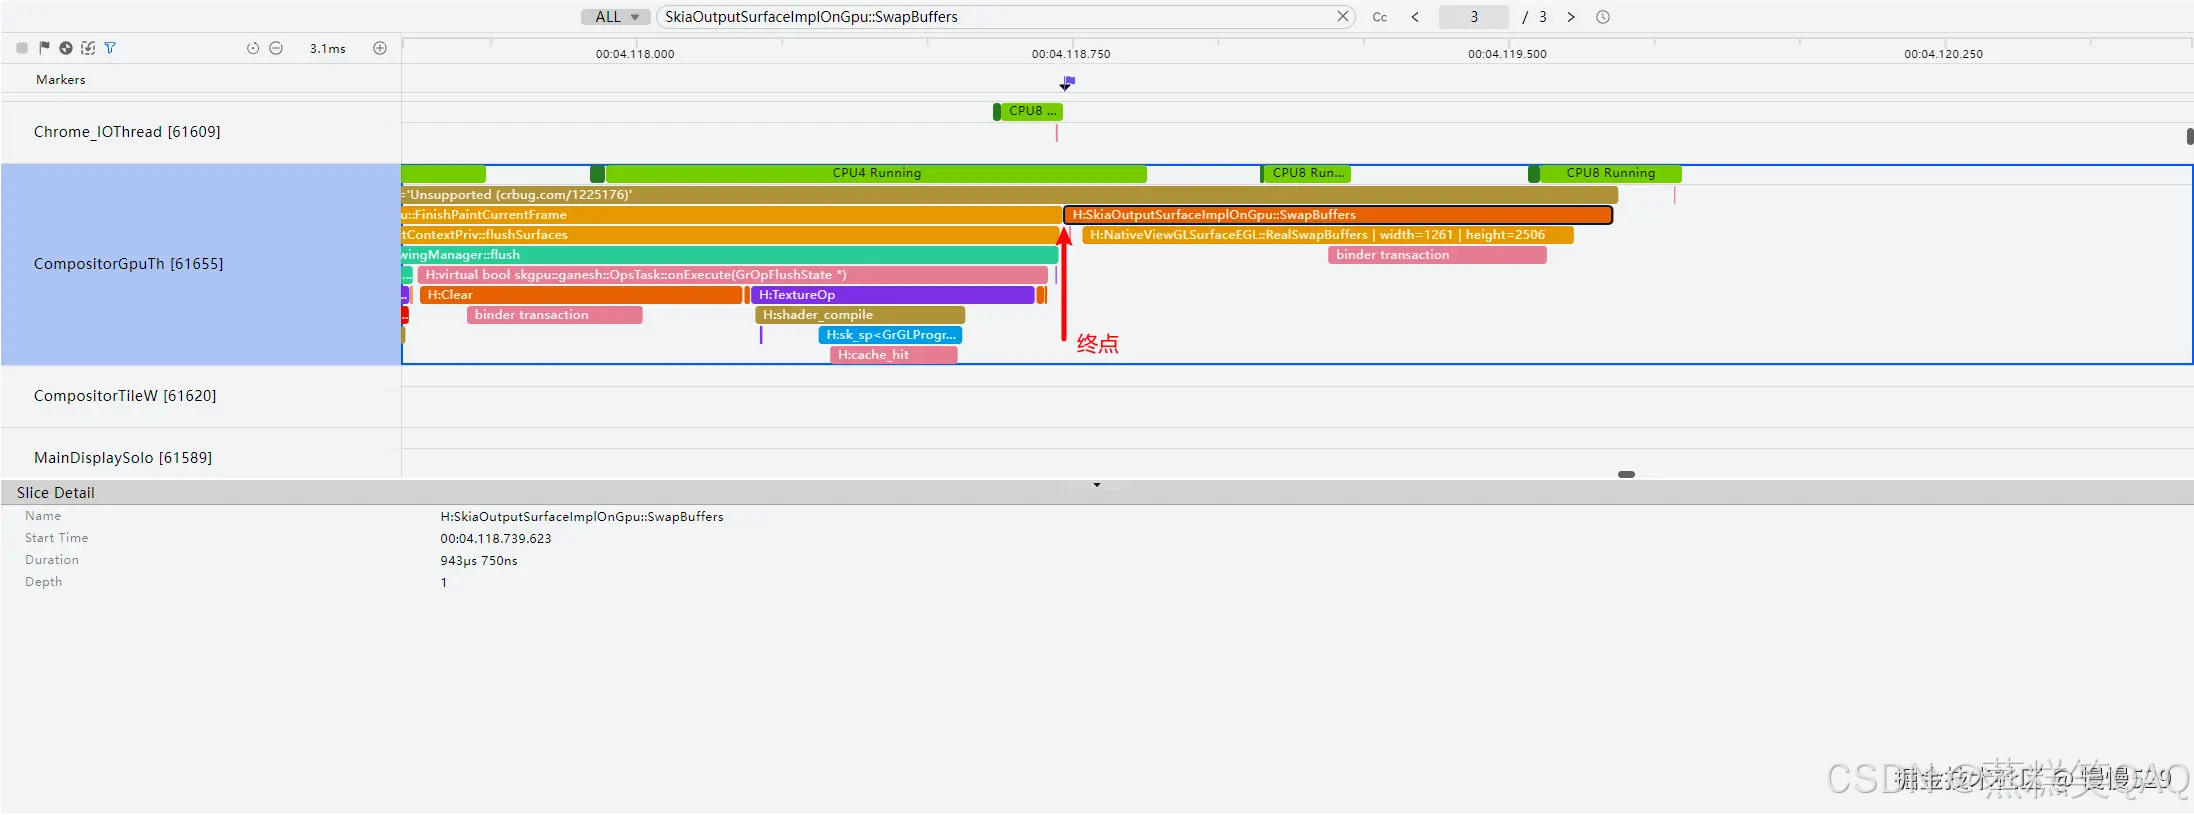Select the purple H:TextureOp slice
The image size is (2194, 815).
[892, 295]
